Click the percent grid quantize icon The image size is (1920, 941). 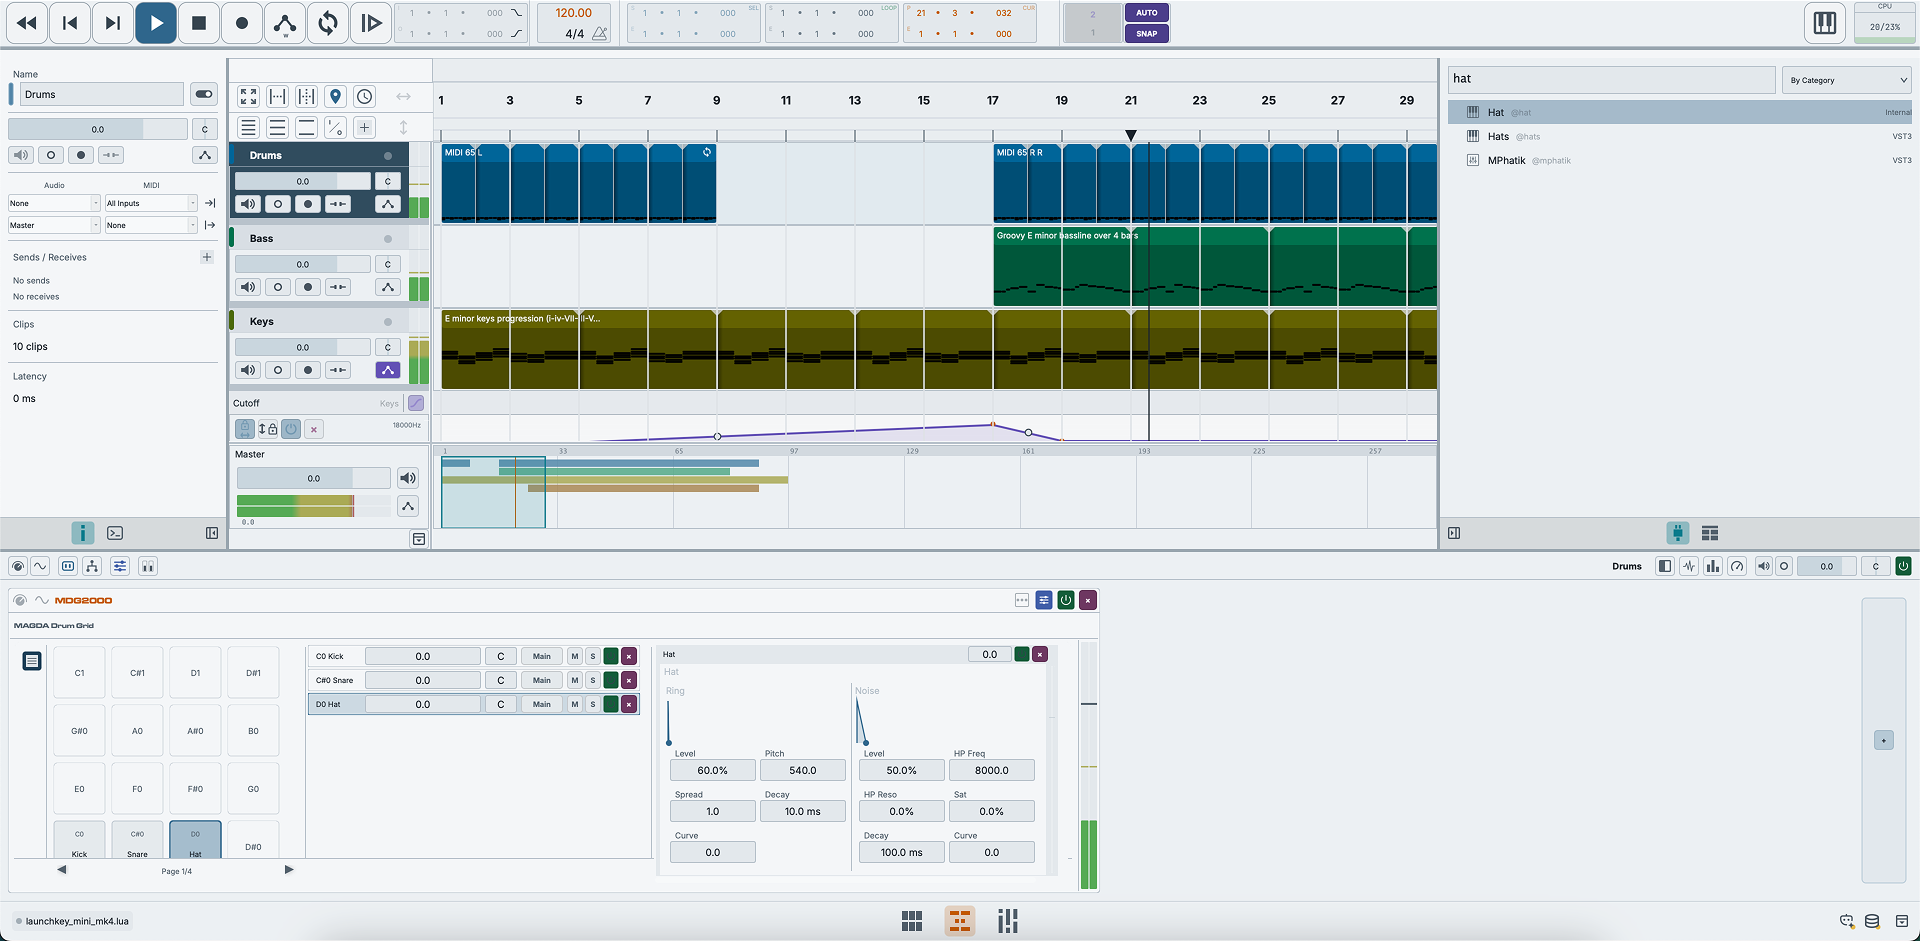(336, 127)
